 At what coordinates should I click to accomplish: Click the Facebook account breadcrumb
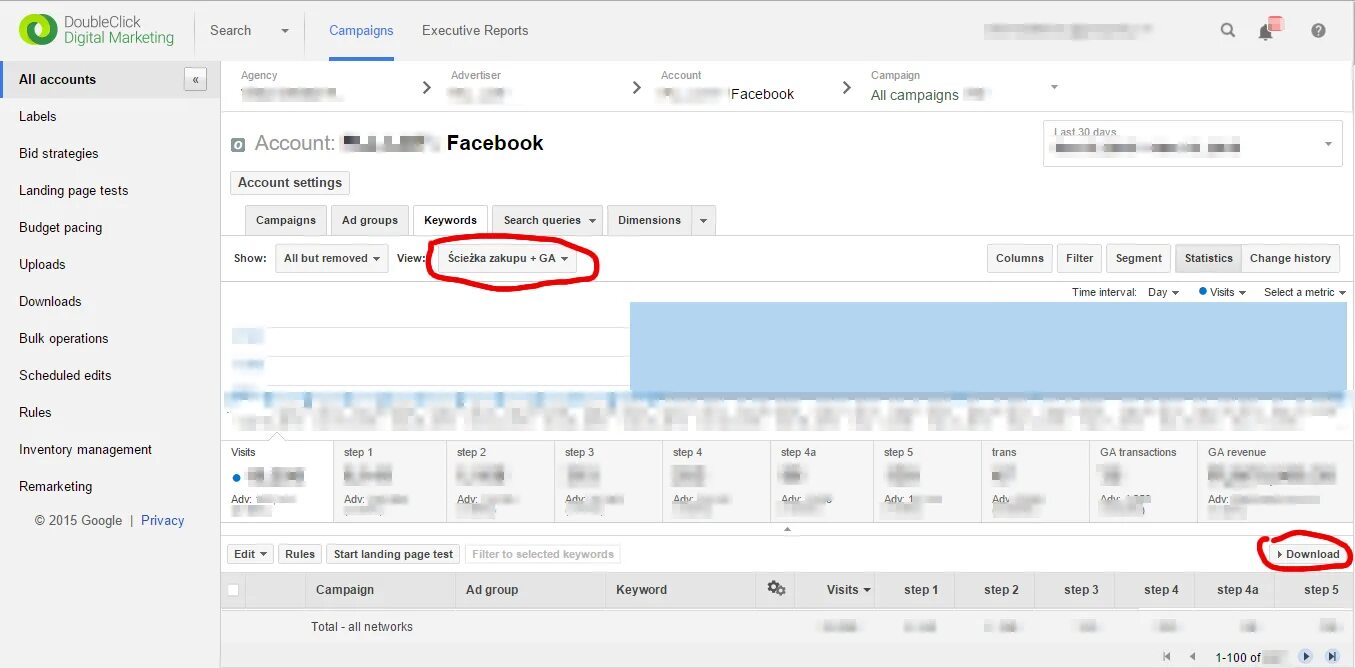click(x=762, y=94)
